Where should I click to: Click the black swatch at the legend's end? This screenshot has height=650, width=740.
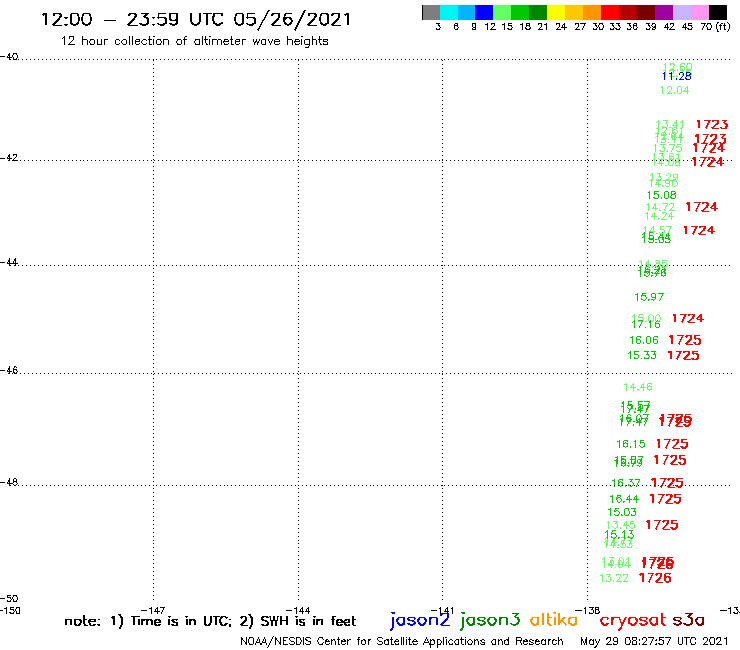[718, 12]
